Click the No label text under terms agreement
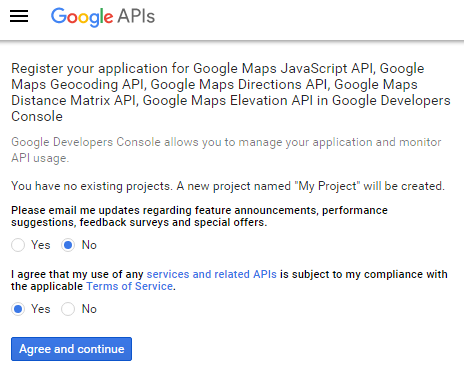 point(89,309)
